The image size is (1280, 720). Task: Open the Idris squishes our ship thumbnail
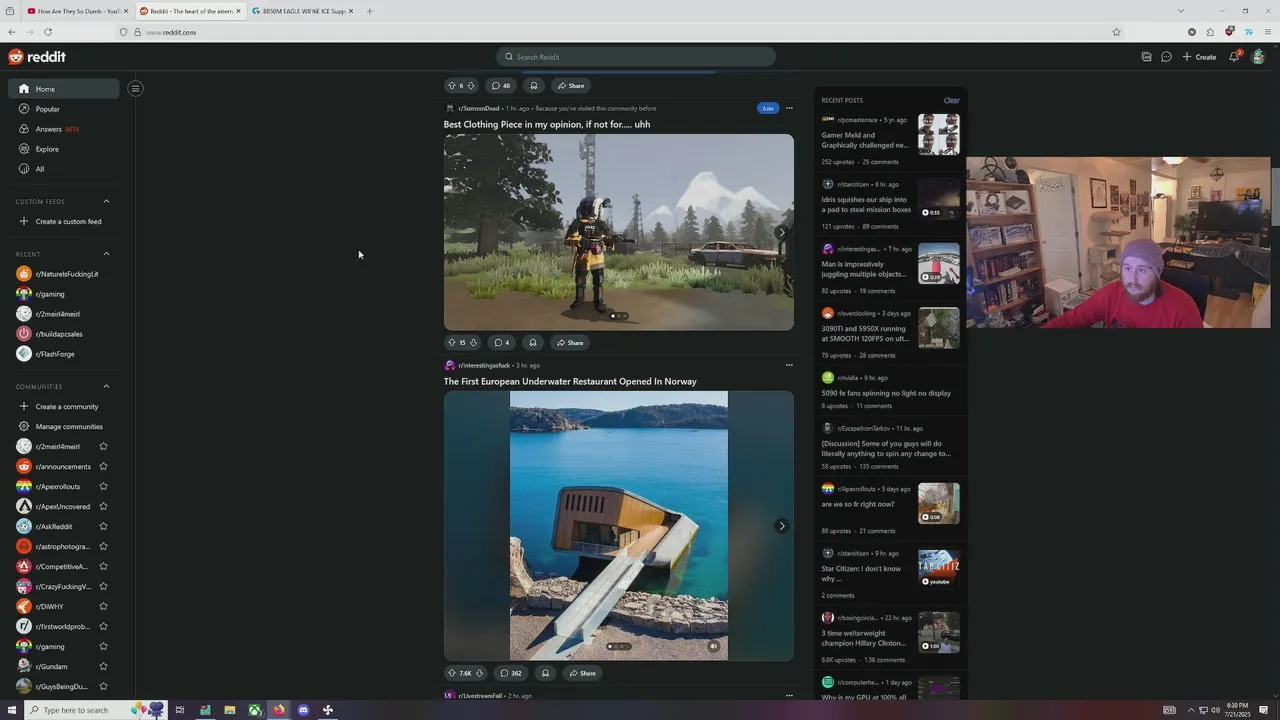pos(938,199)
